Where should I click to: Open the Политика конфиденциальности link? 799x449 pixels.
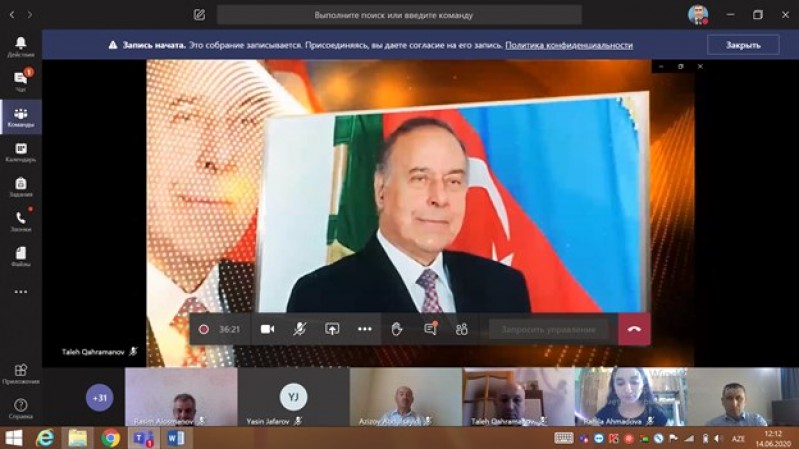568,45
